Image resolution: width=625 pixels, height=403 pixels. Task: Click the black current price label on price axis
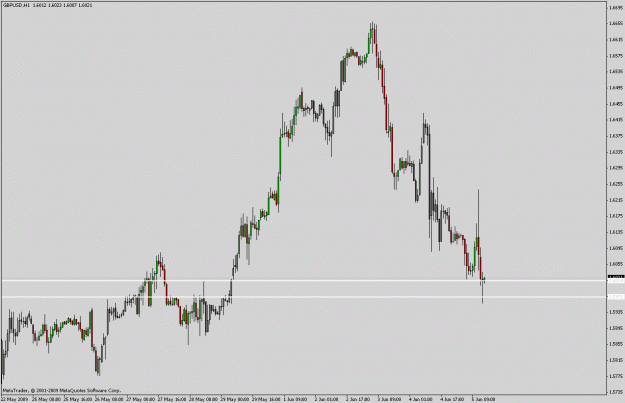615,277
